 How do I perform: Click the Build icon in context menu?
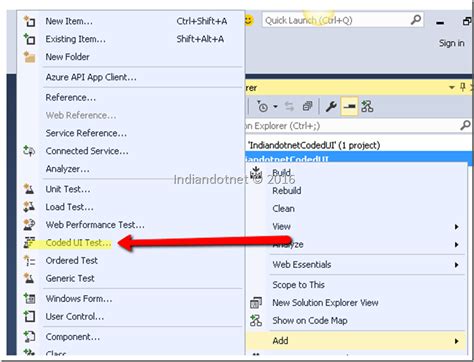(256, 173)
